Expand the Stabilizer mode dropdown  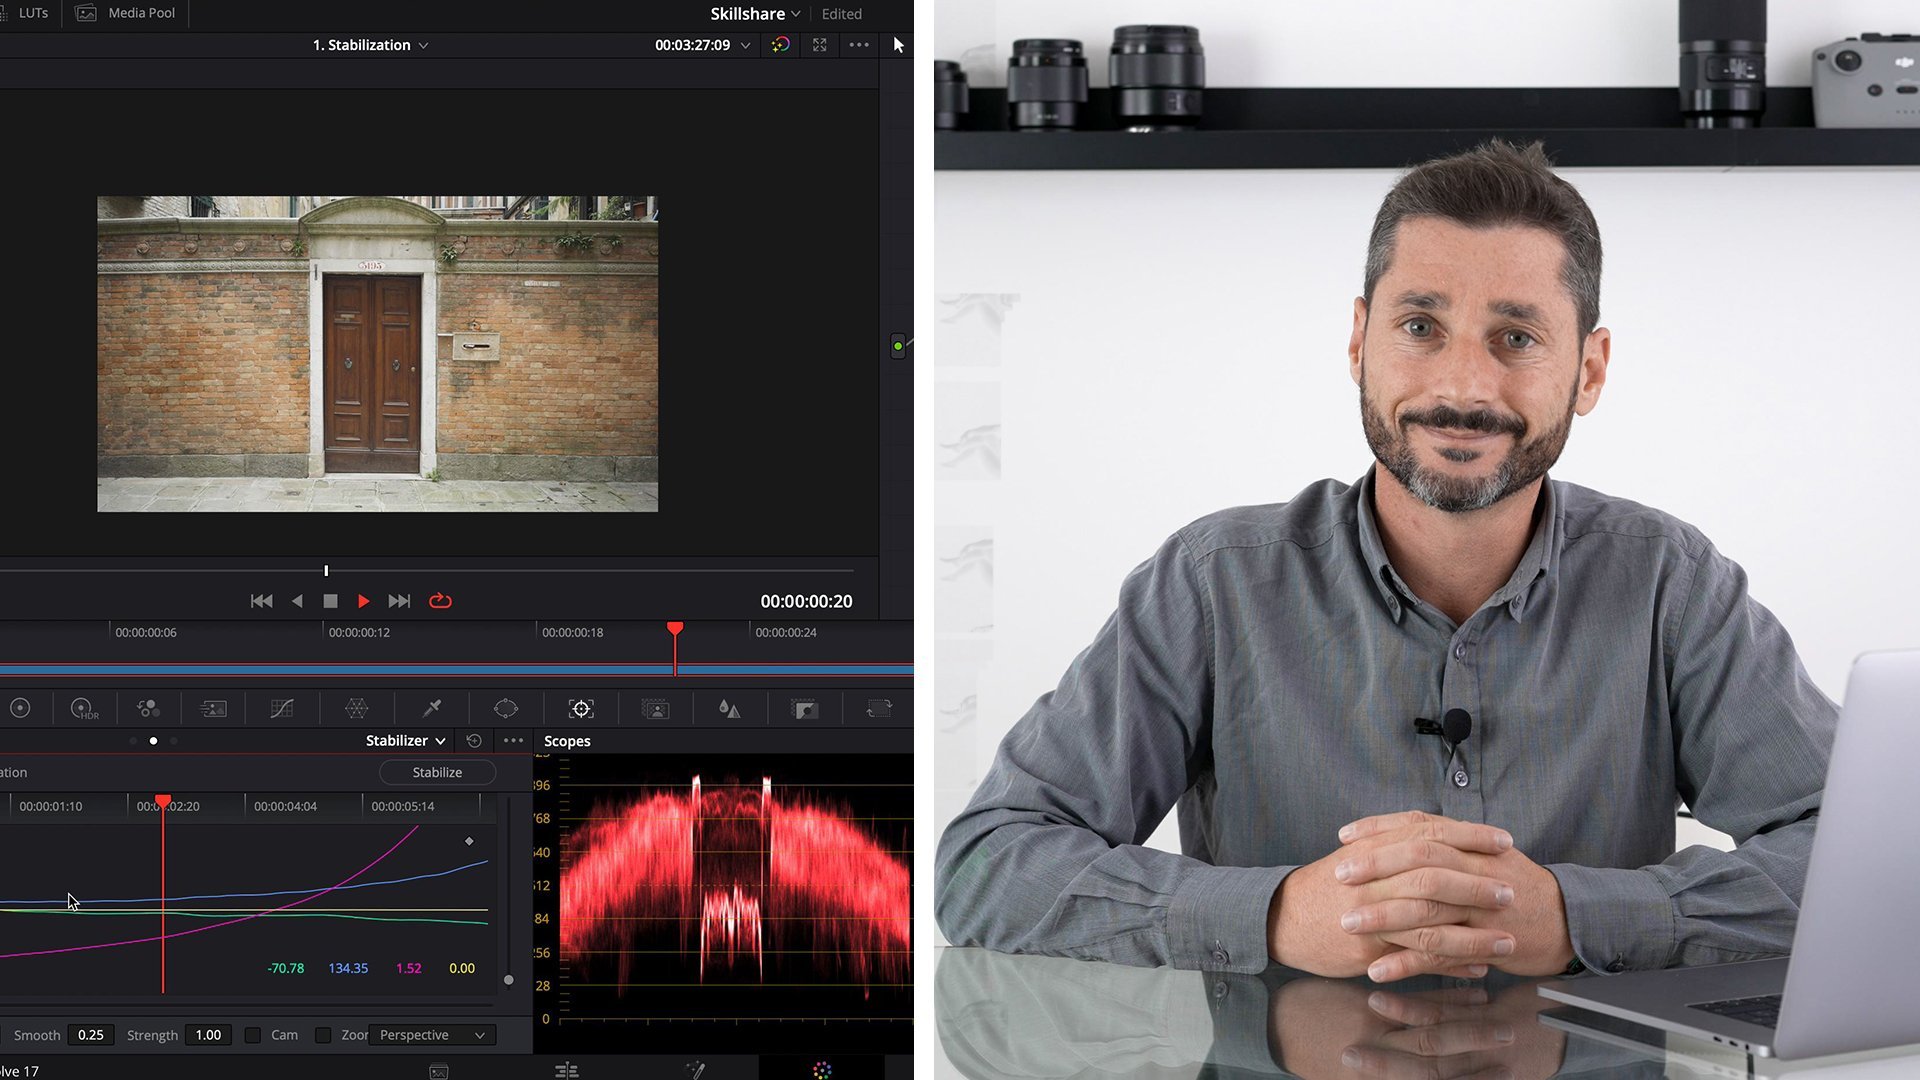click(x=406, y=741)
